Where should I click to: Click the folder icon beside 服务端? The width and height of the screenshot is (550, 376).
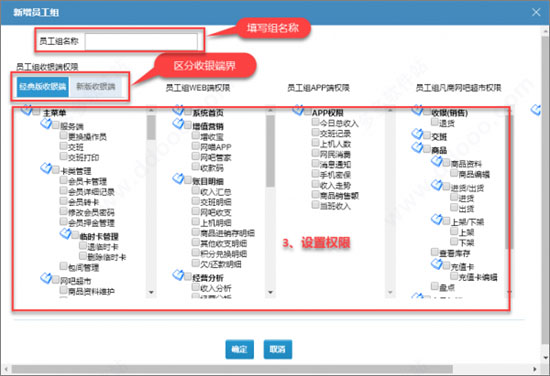coord(46,123)
